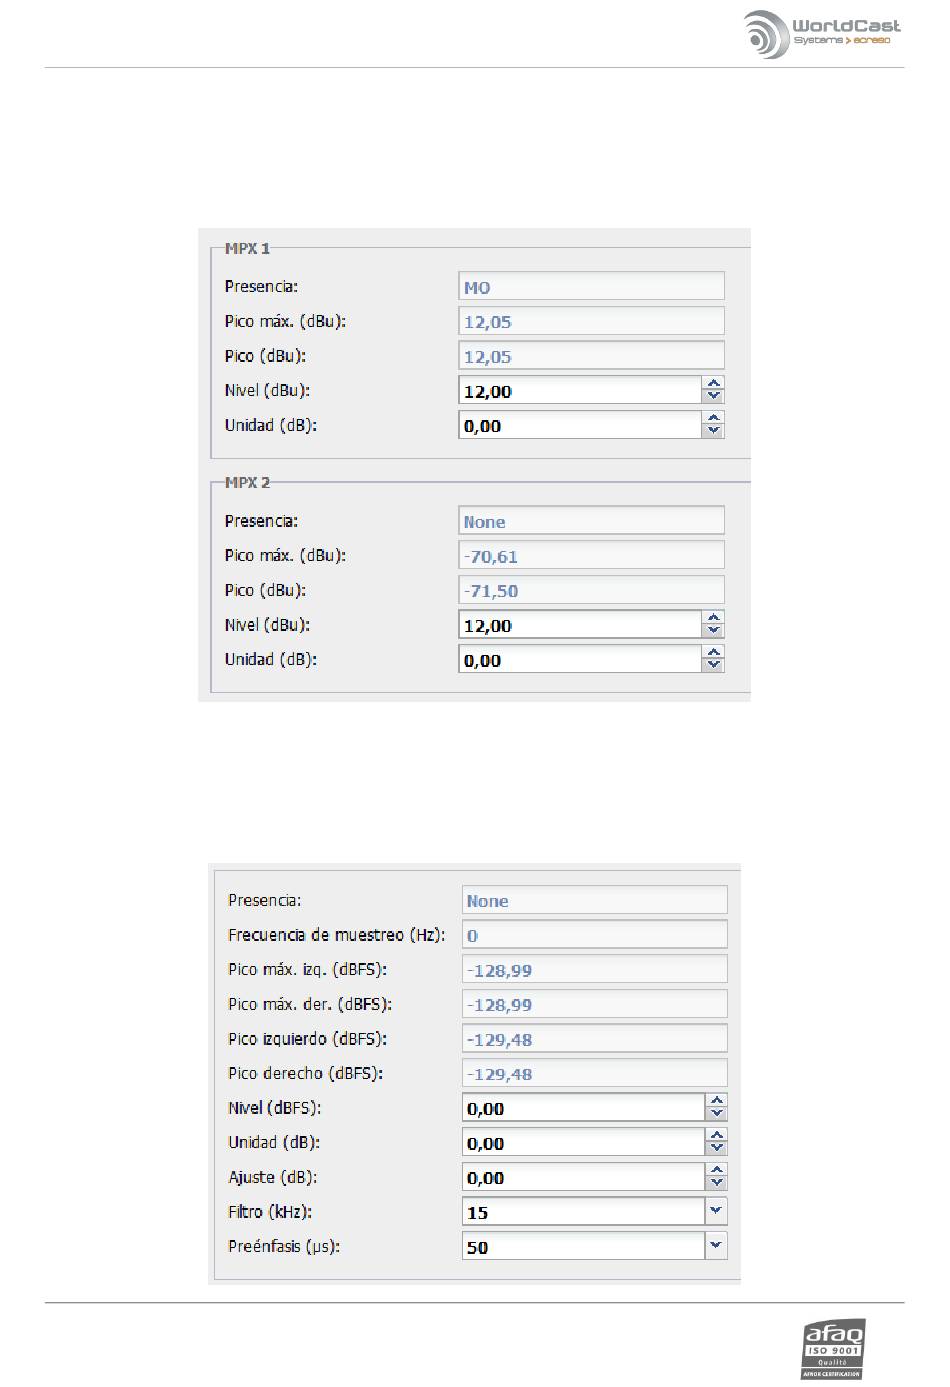Viewport: 950px width, 1387px height.
Task: Click the WorldCast Systems logo
Action: point(822,33)
